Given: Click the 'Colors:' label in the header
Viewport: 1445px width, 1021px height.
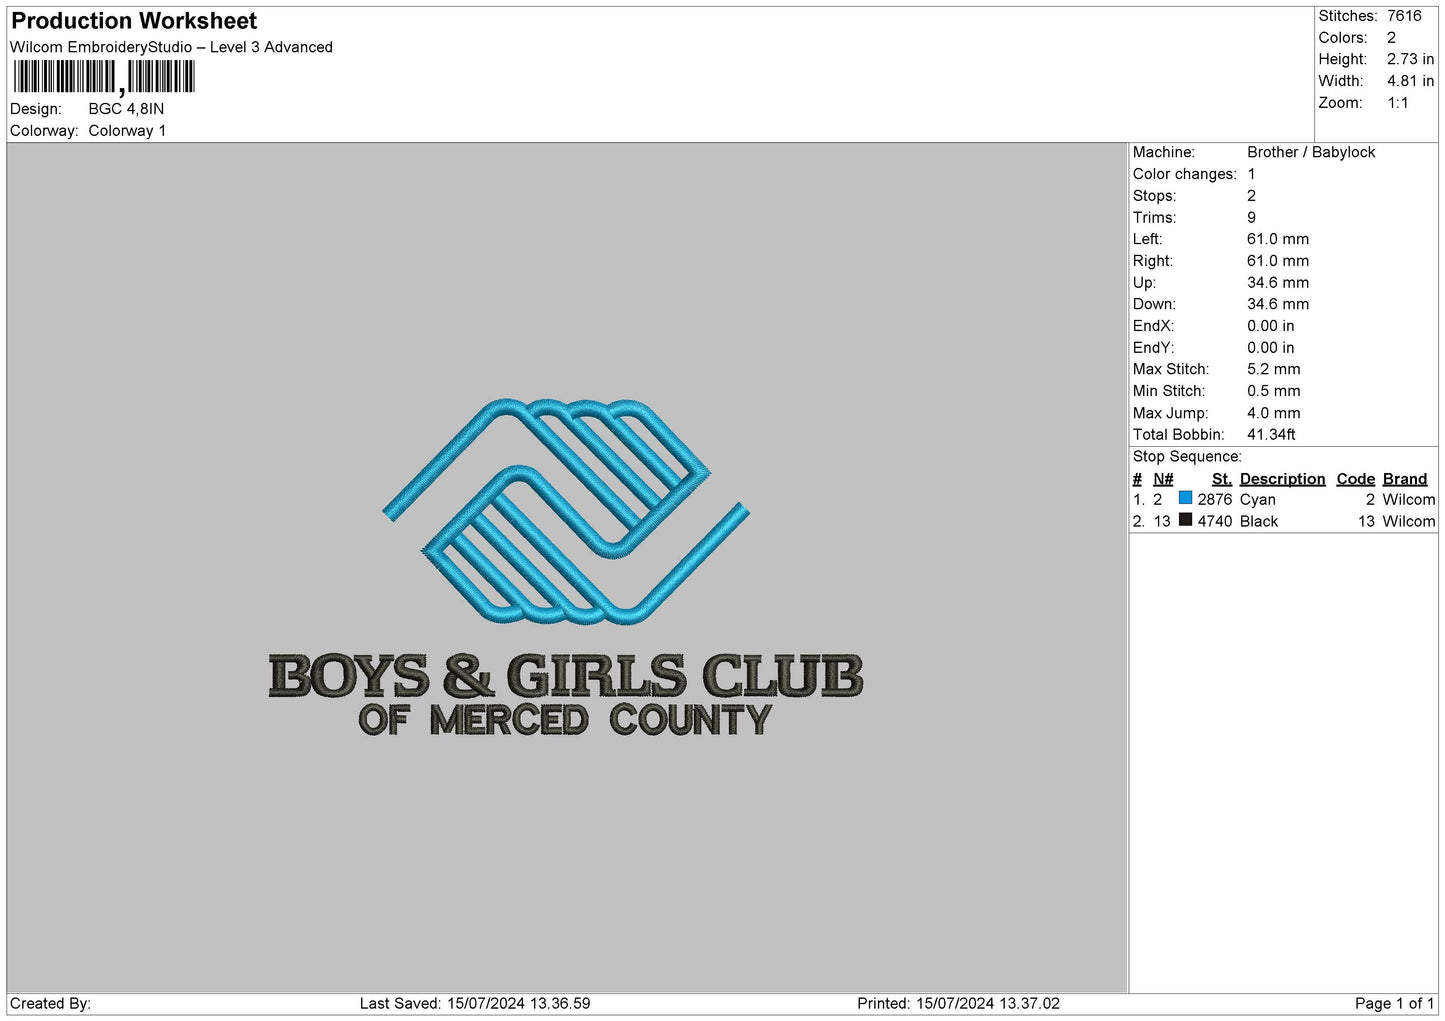Looking at the screenshot, I should (x=1342, y=38).
